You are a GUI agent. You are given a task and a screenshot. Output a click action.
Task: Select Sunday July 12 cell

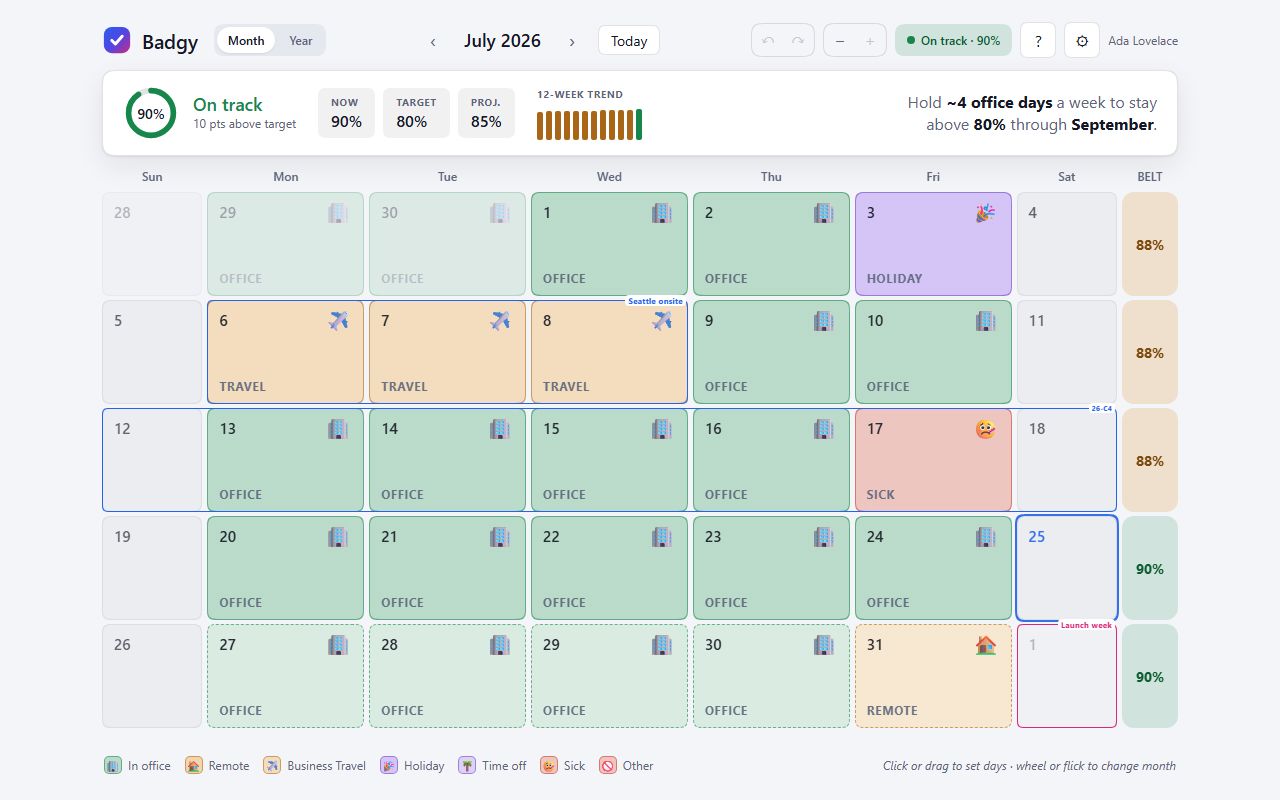point(152,460)
